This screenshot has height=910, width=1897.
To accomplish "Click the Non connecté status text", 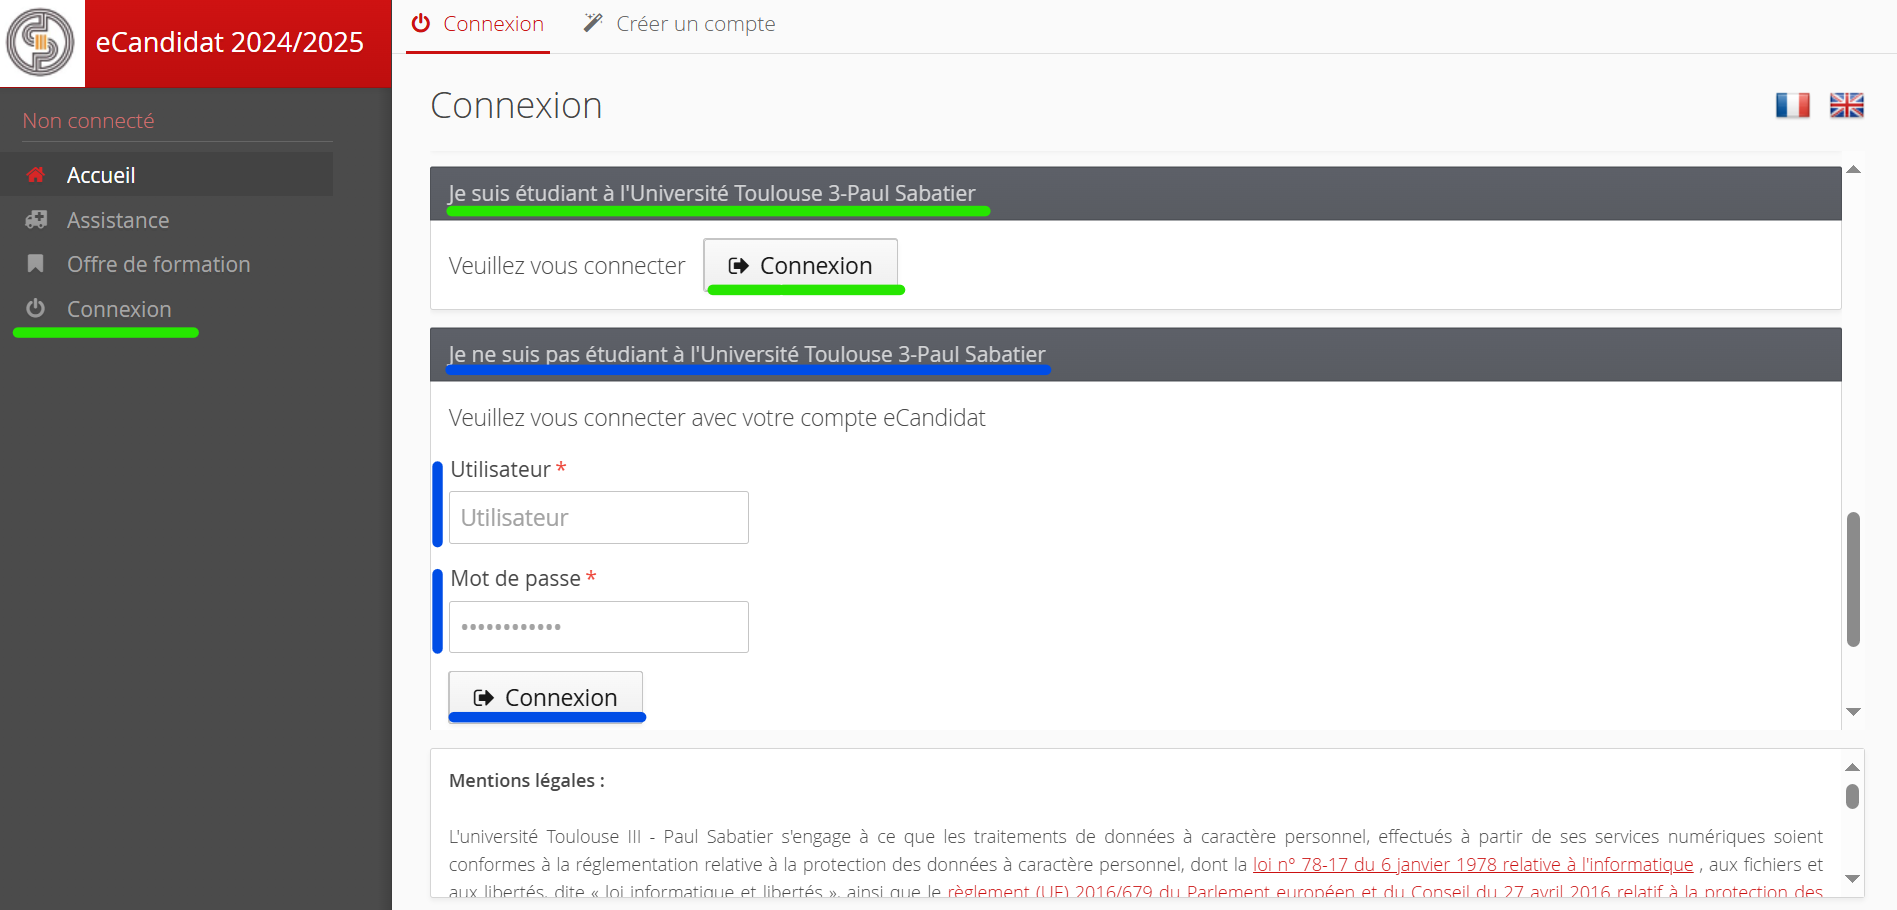I will [89, 120].
